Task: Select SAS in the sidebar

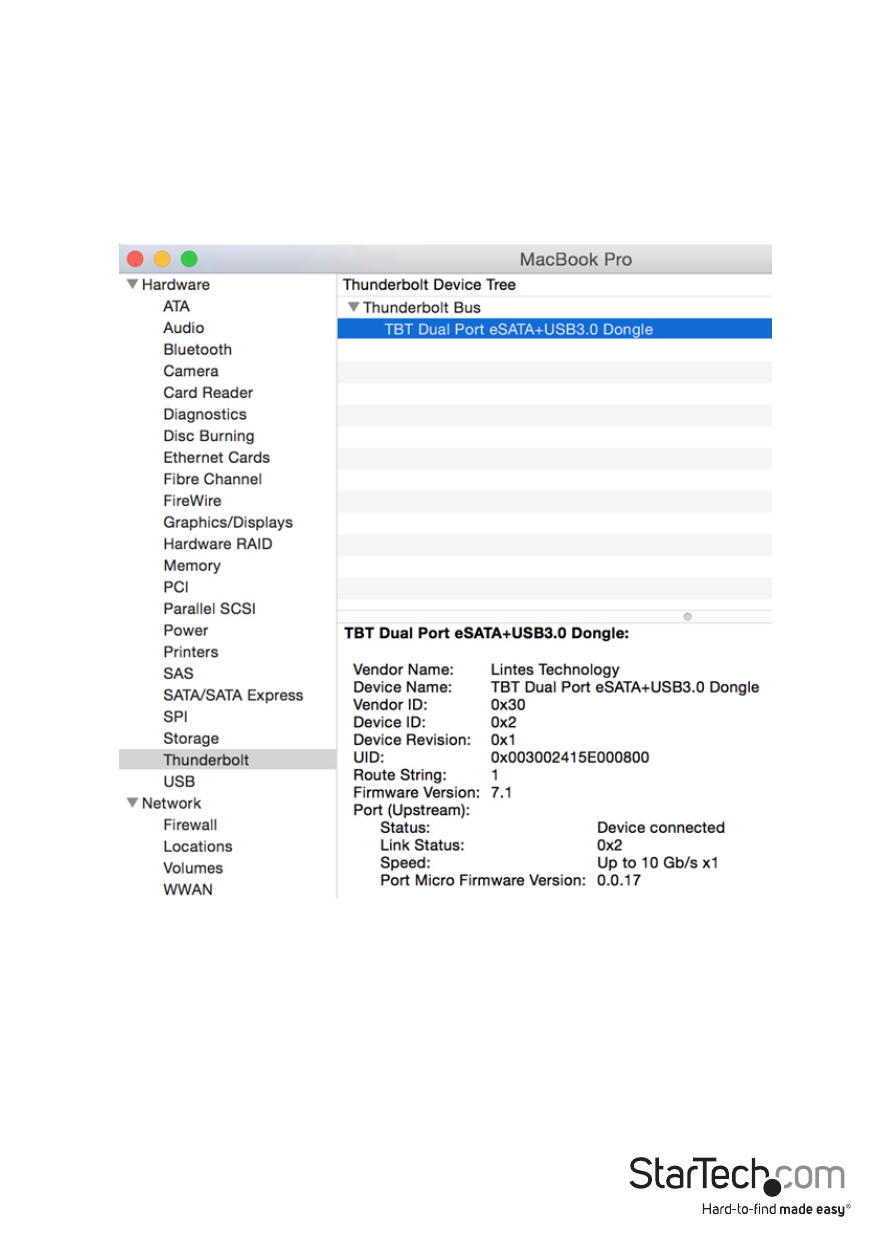Action: coord(178,673)
